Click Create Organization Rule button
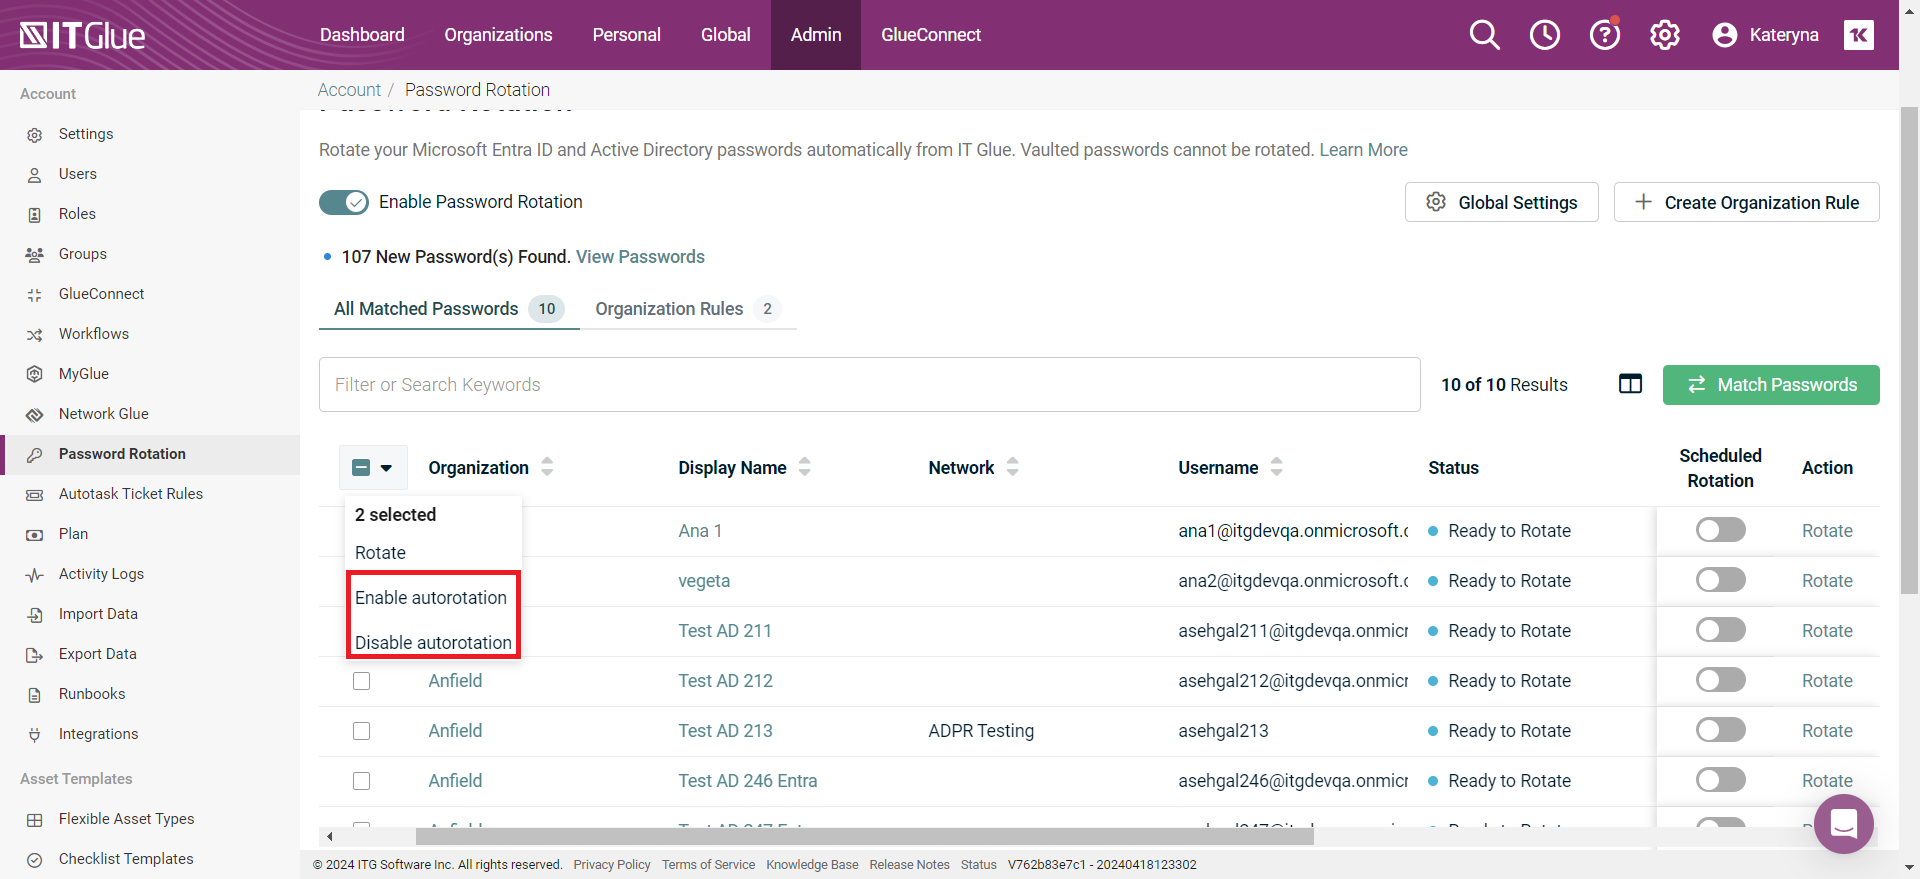This screenshot has width=1920, height=879. tap(1746, 202)
